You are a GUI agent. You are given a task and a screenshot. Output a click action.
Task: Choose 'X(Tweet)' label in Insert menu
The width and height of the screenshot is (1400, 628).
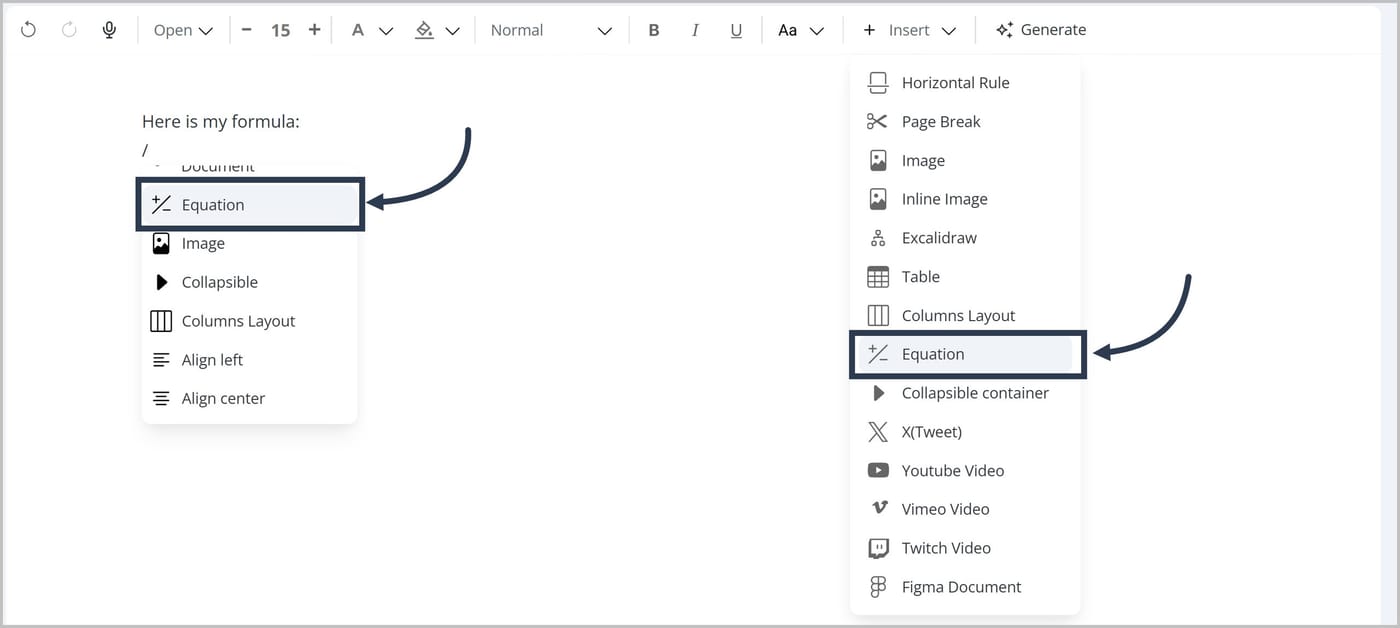coord(932,432)
